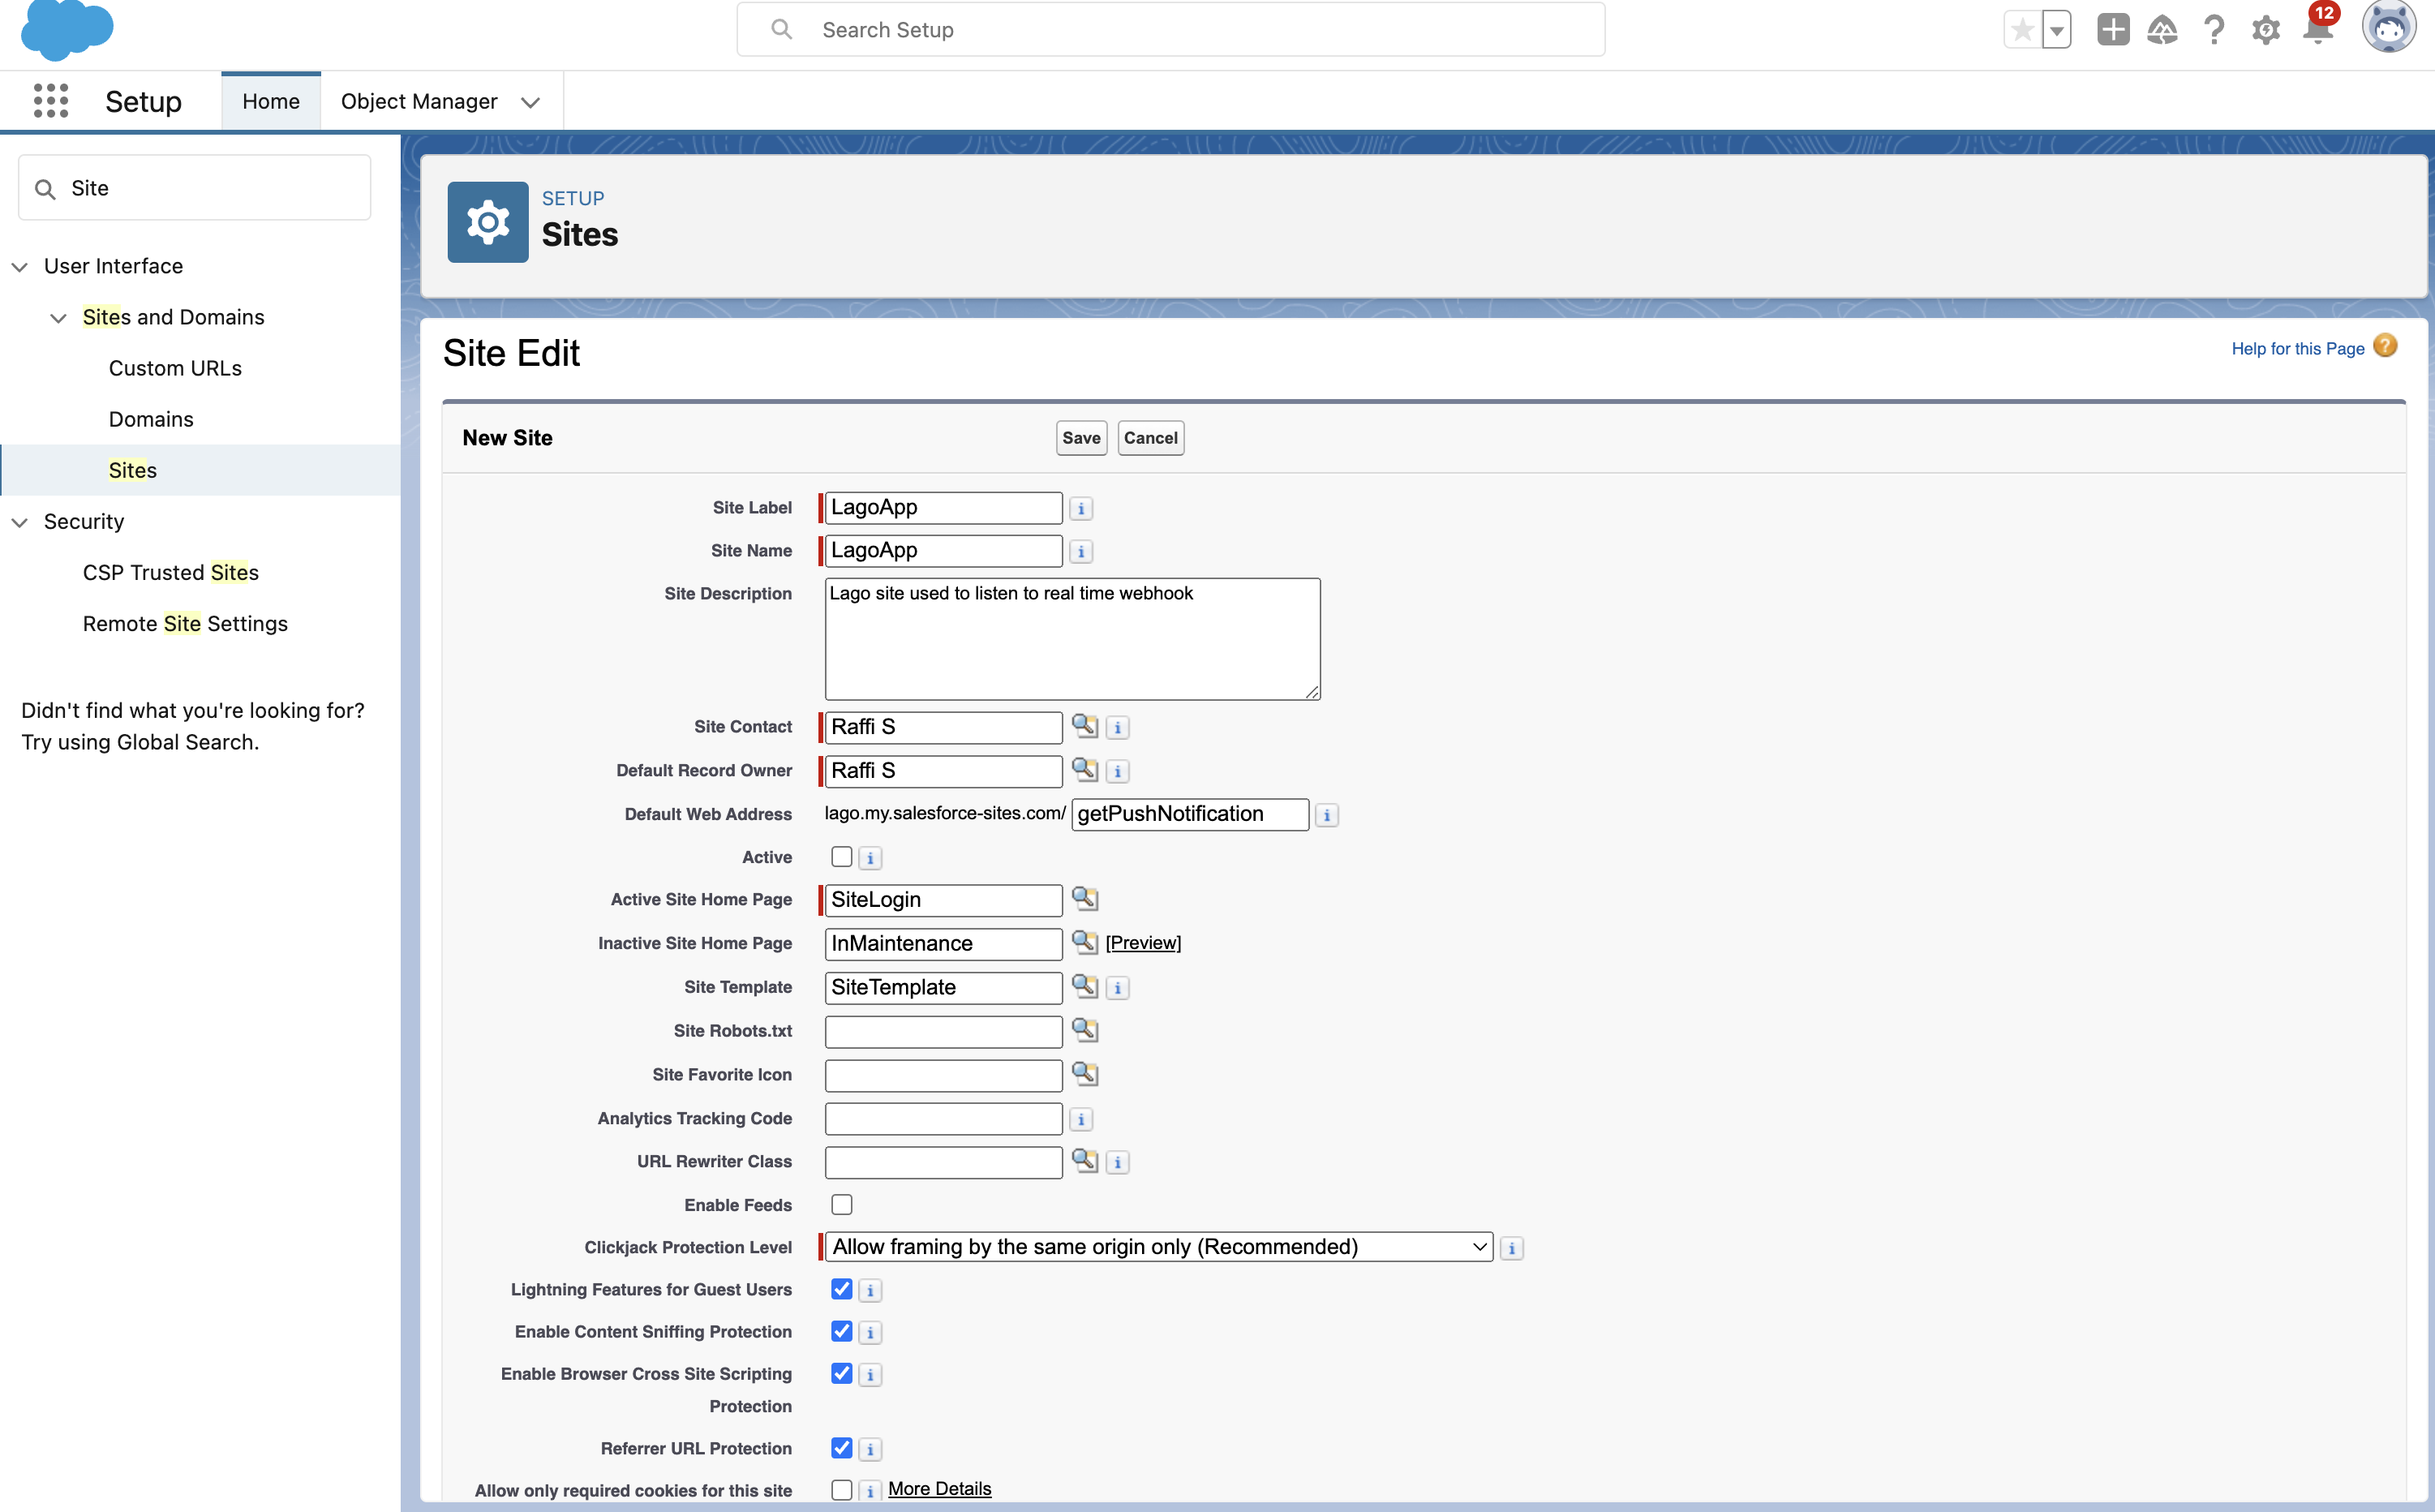Click the Site Label input field

[943, 508]
